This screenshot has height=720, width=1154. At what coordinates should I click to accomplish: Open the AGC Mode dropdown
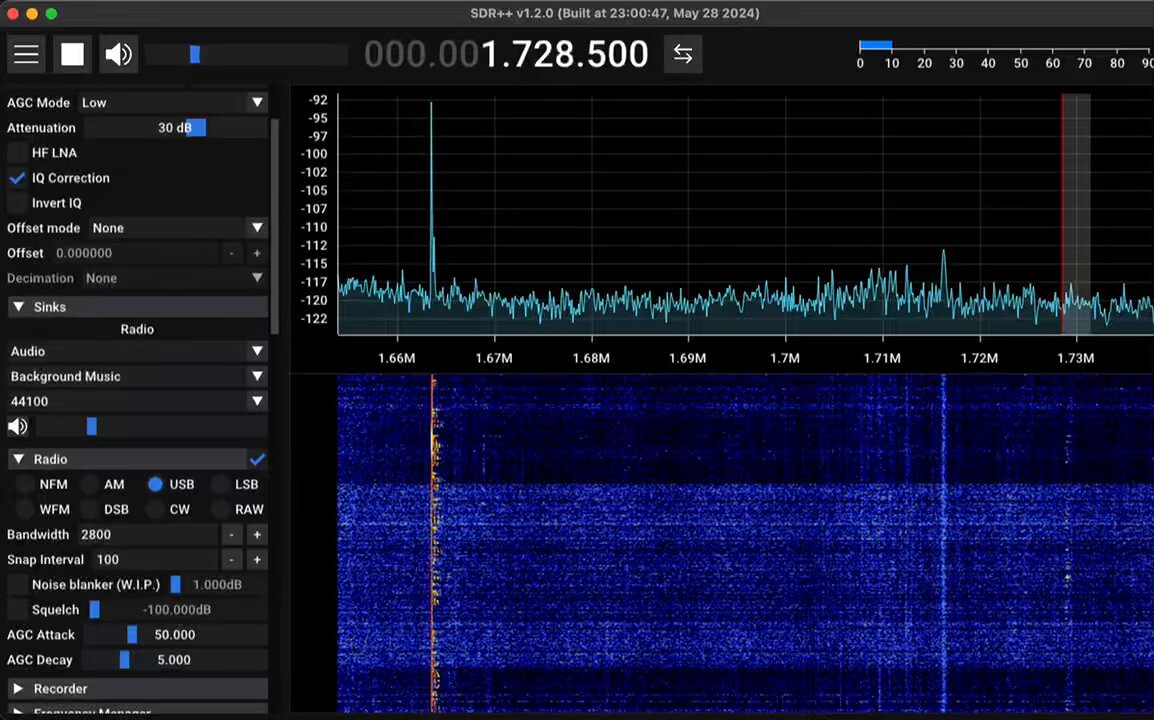[x=173, y=102]
